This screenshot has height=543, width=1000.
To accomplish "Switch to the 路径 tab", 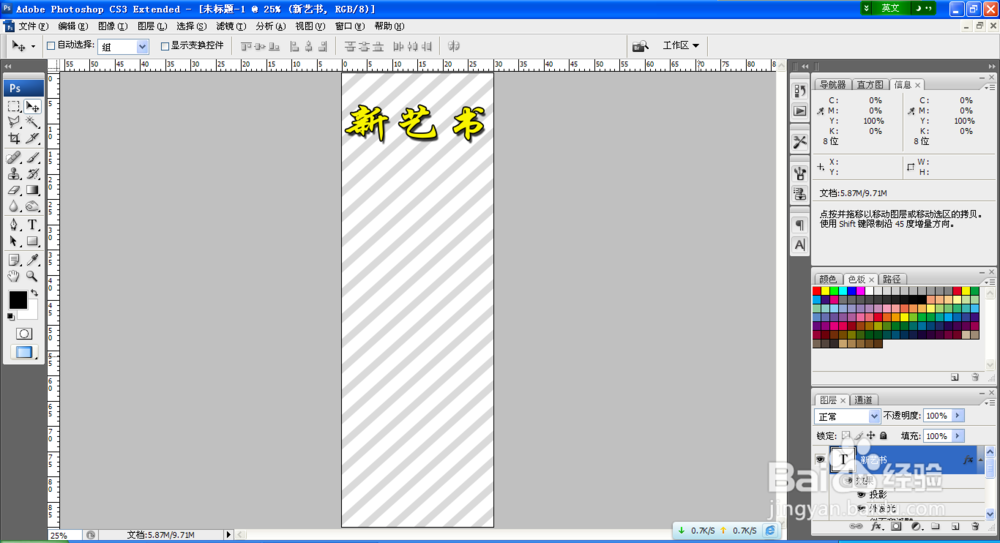I will (x=892, y=279).
